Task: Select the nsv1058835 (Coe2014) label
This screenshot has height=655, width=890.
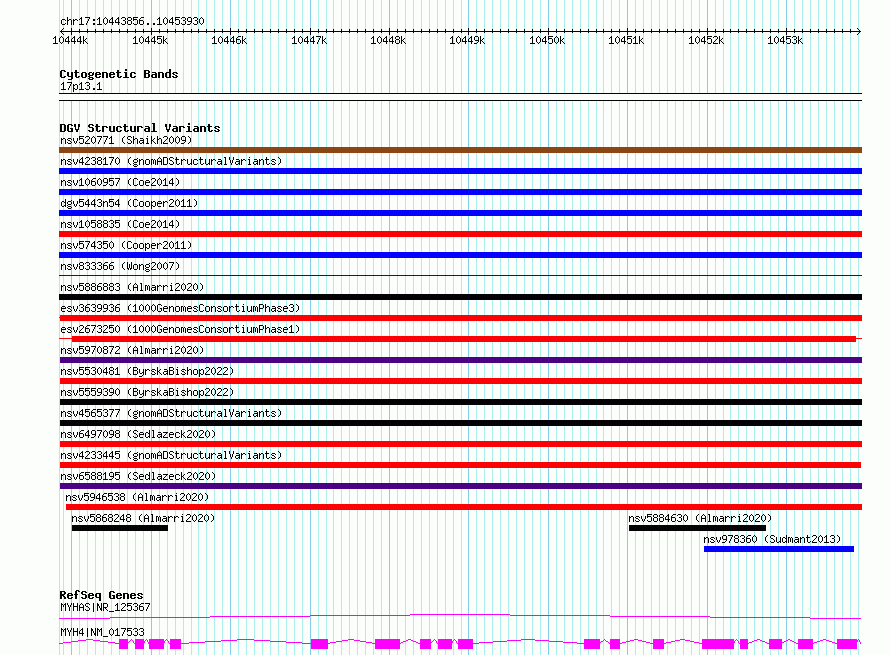Action: click(x=120, y=224)
